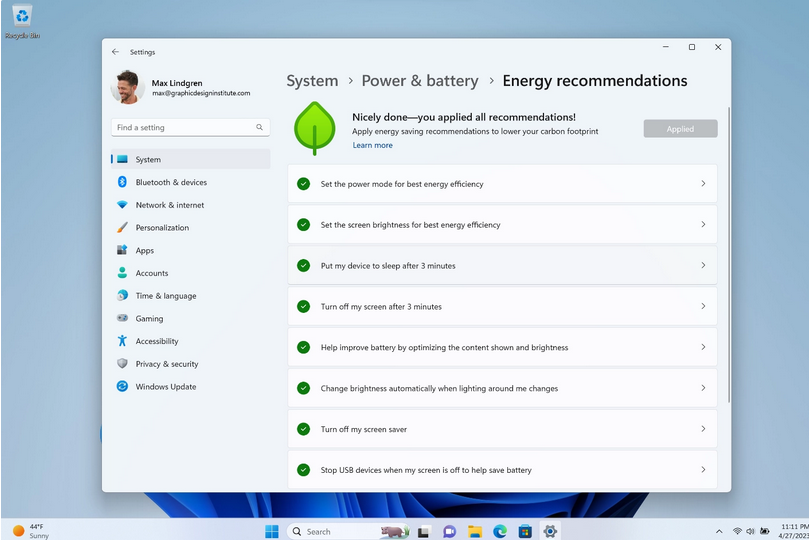Open Network & internet settings
The width and height of the screenshot is (809, 540).
(x=190, y=205)
